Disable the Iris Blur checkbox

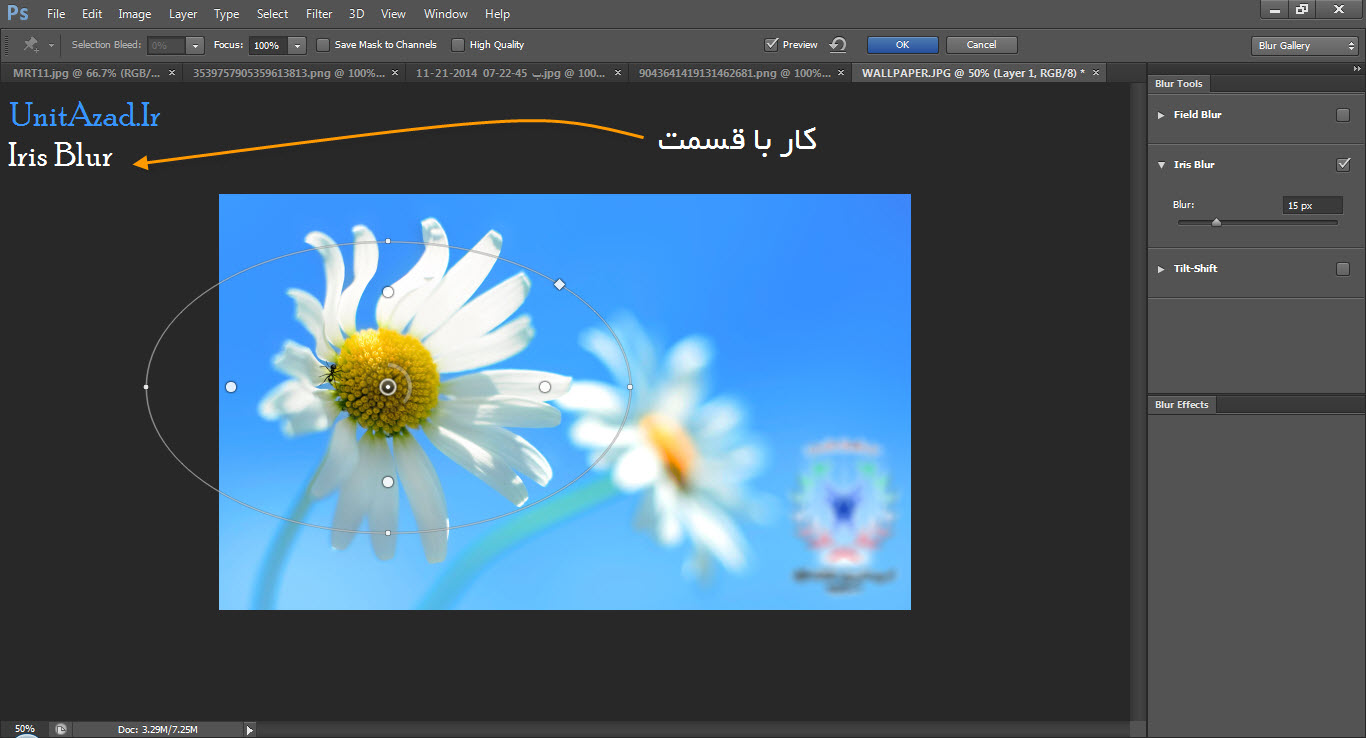(x=1343, y=165)
